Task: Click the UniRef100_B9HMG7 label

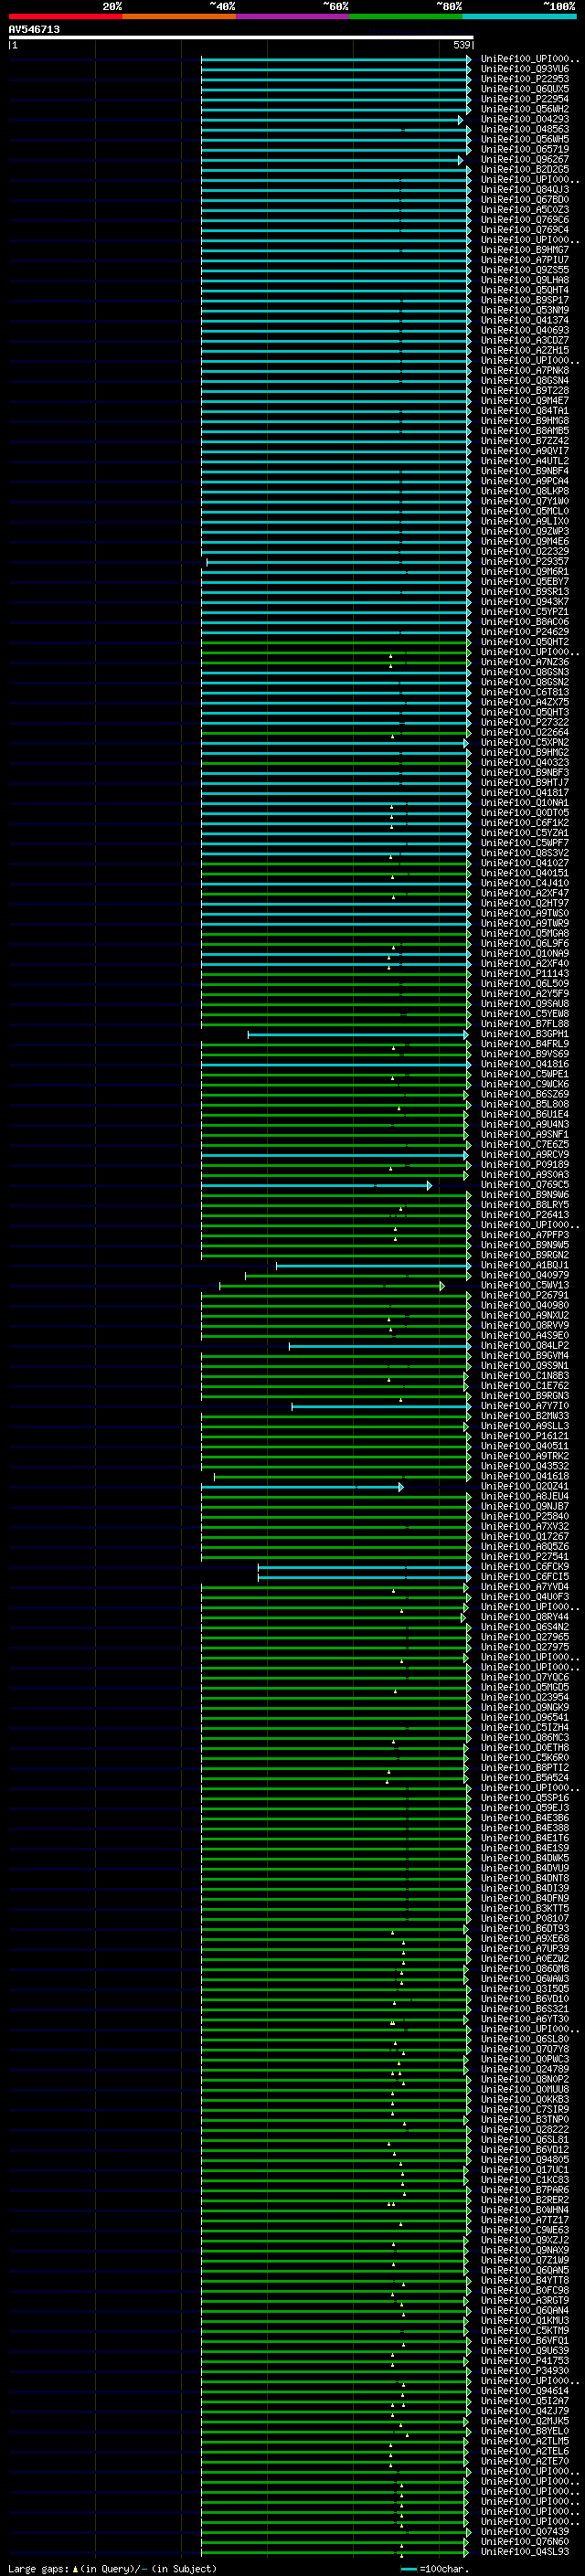Action: tap(525, 250)
